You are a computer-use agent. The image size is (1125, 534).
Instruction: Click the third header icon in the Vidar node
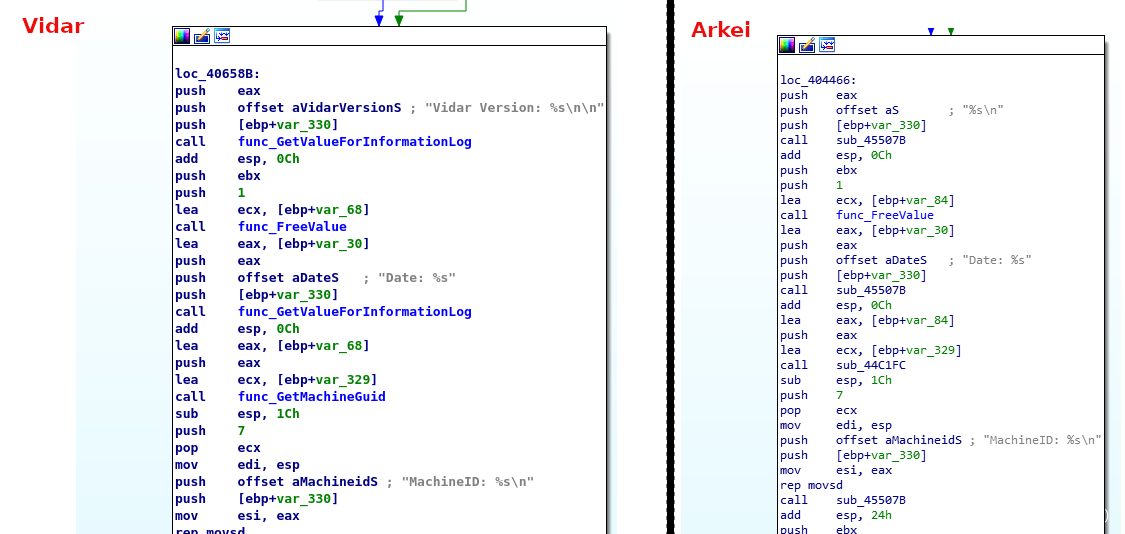coord(222,36)
